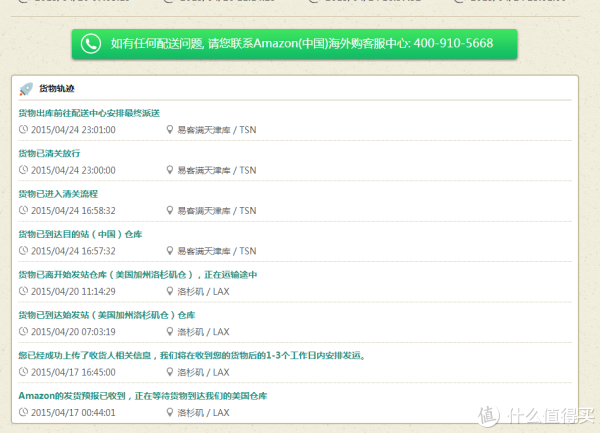Select 洛杉矶 / LAX in the 00:44:01 row

[x=203, y=413]
